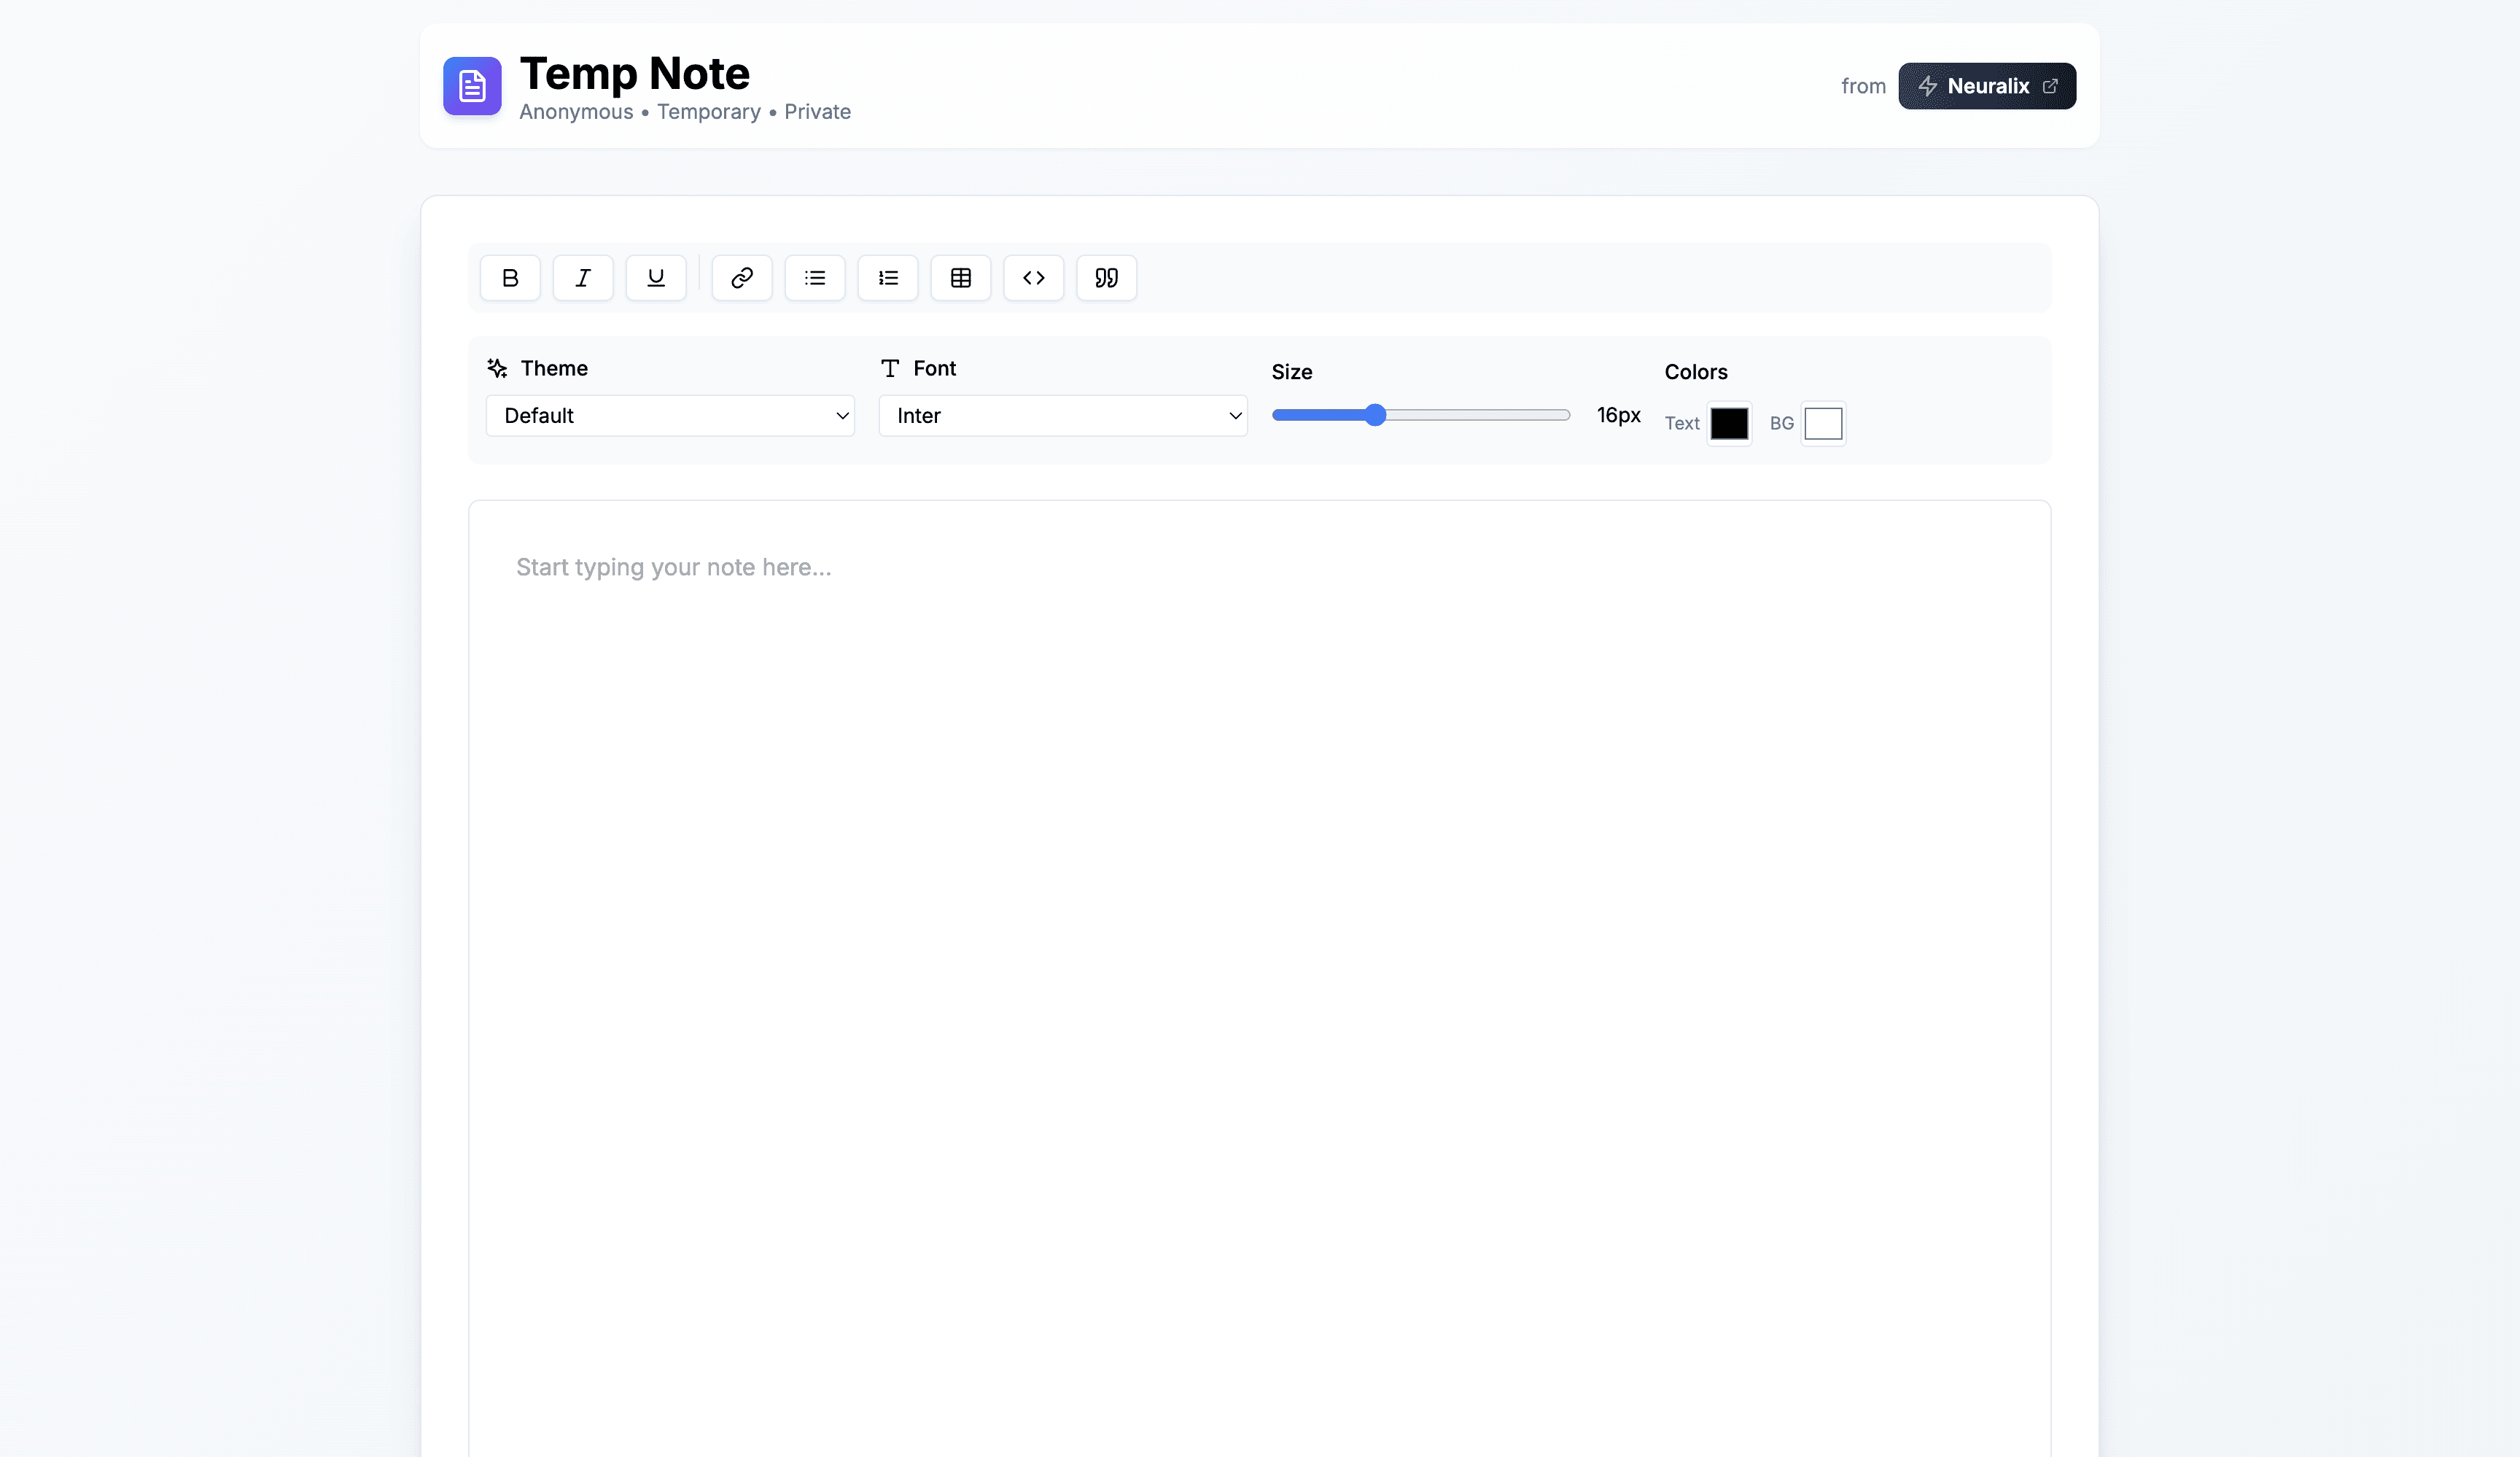This screenshot has width=2520, height=1457.
Task: Toggle bold formatting button
Action: 510,278
